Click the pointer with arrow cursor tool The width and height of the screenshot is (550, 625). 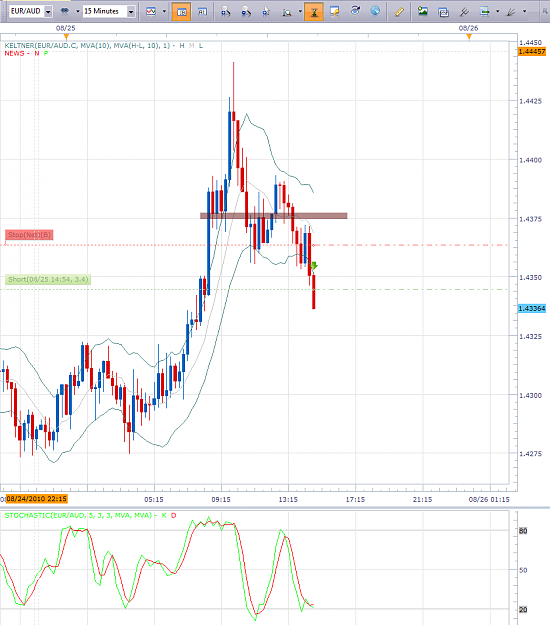pos(266,12)
